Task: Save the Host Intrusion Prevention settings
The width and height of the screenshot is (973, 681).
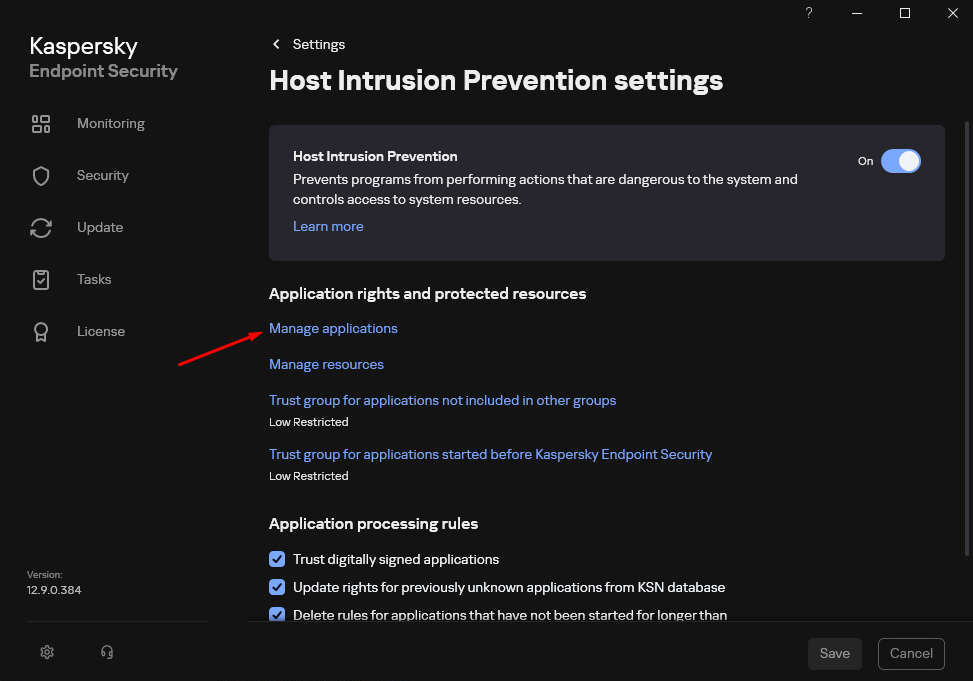Action: pyautogui.click(x=834, y=653)
